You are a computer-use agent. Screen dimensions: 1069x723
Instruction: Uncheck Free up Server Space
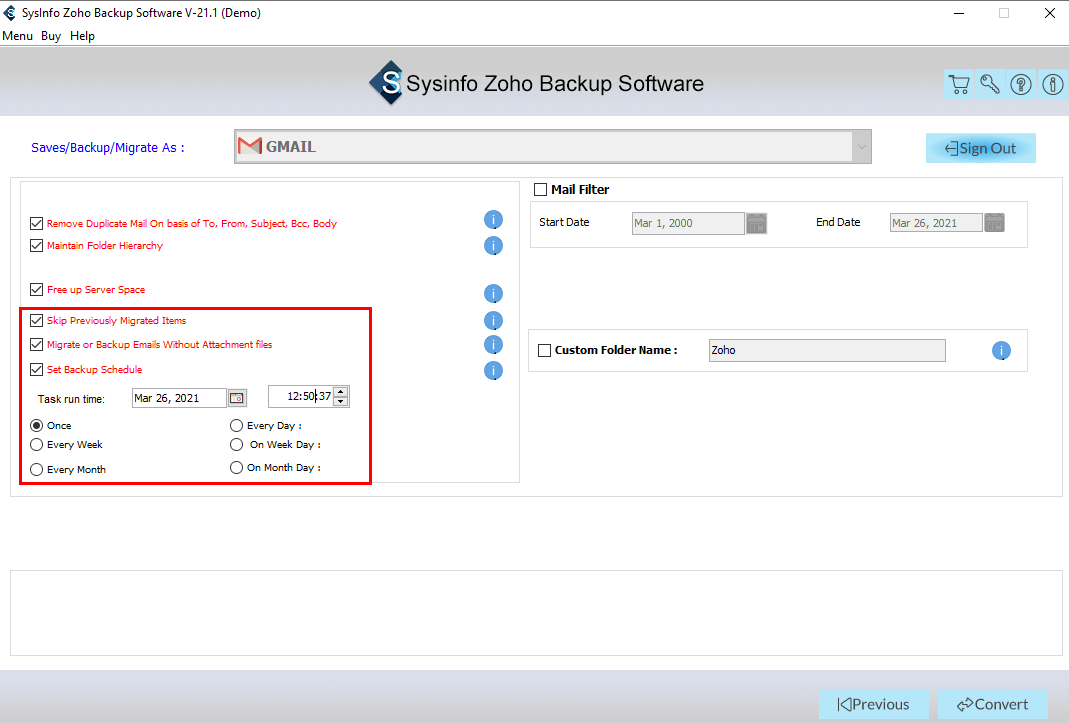pyautogui.click(x=37, y=290)
